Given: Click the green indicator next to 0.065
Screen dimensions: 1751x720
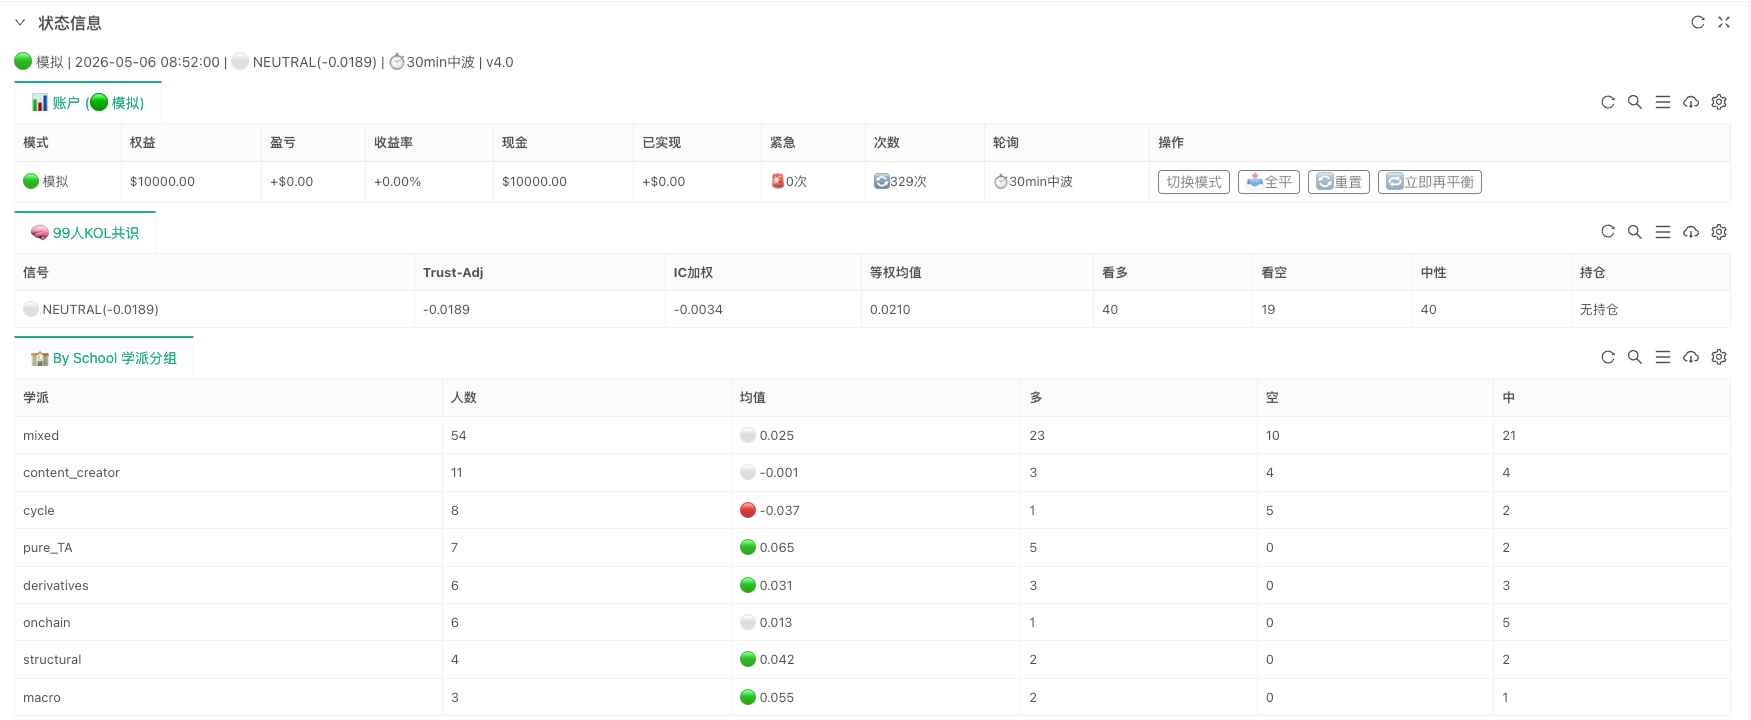Looking at the screenshot, I should coord(748,547).
